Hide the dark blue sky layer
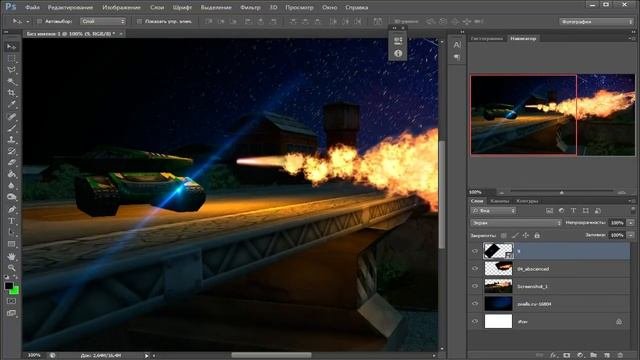The image size is (640, 360). point(475,304)
